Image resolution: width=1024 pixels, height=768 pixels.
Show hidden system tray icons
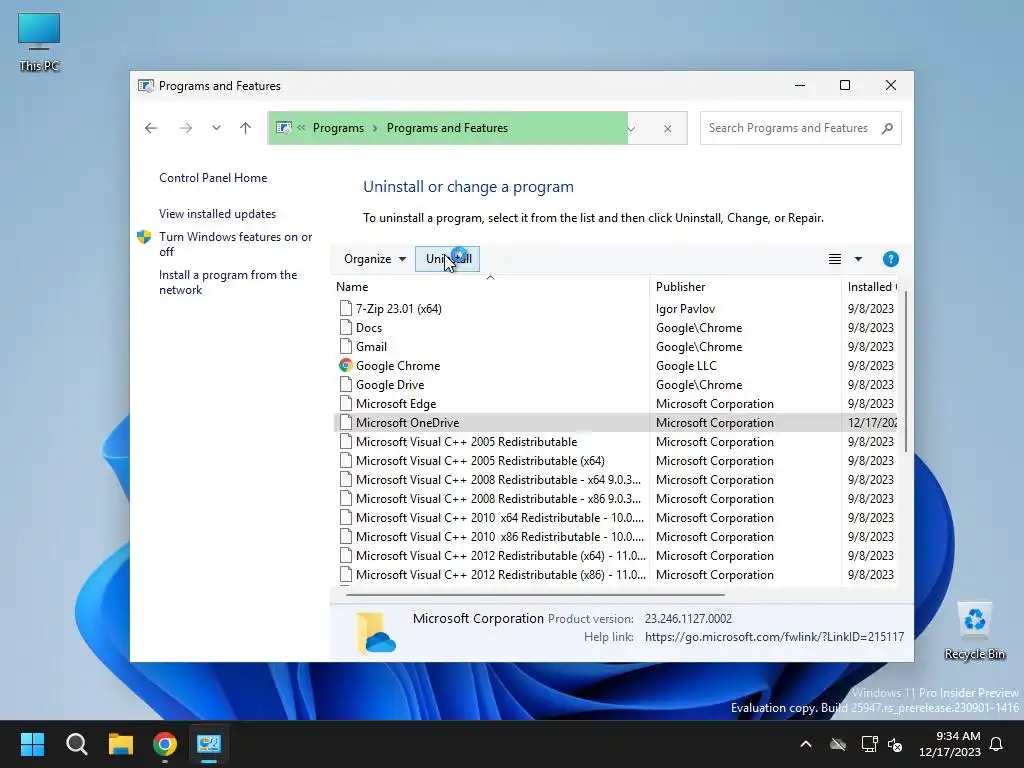point(806,744)
